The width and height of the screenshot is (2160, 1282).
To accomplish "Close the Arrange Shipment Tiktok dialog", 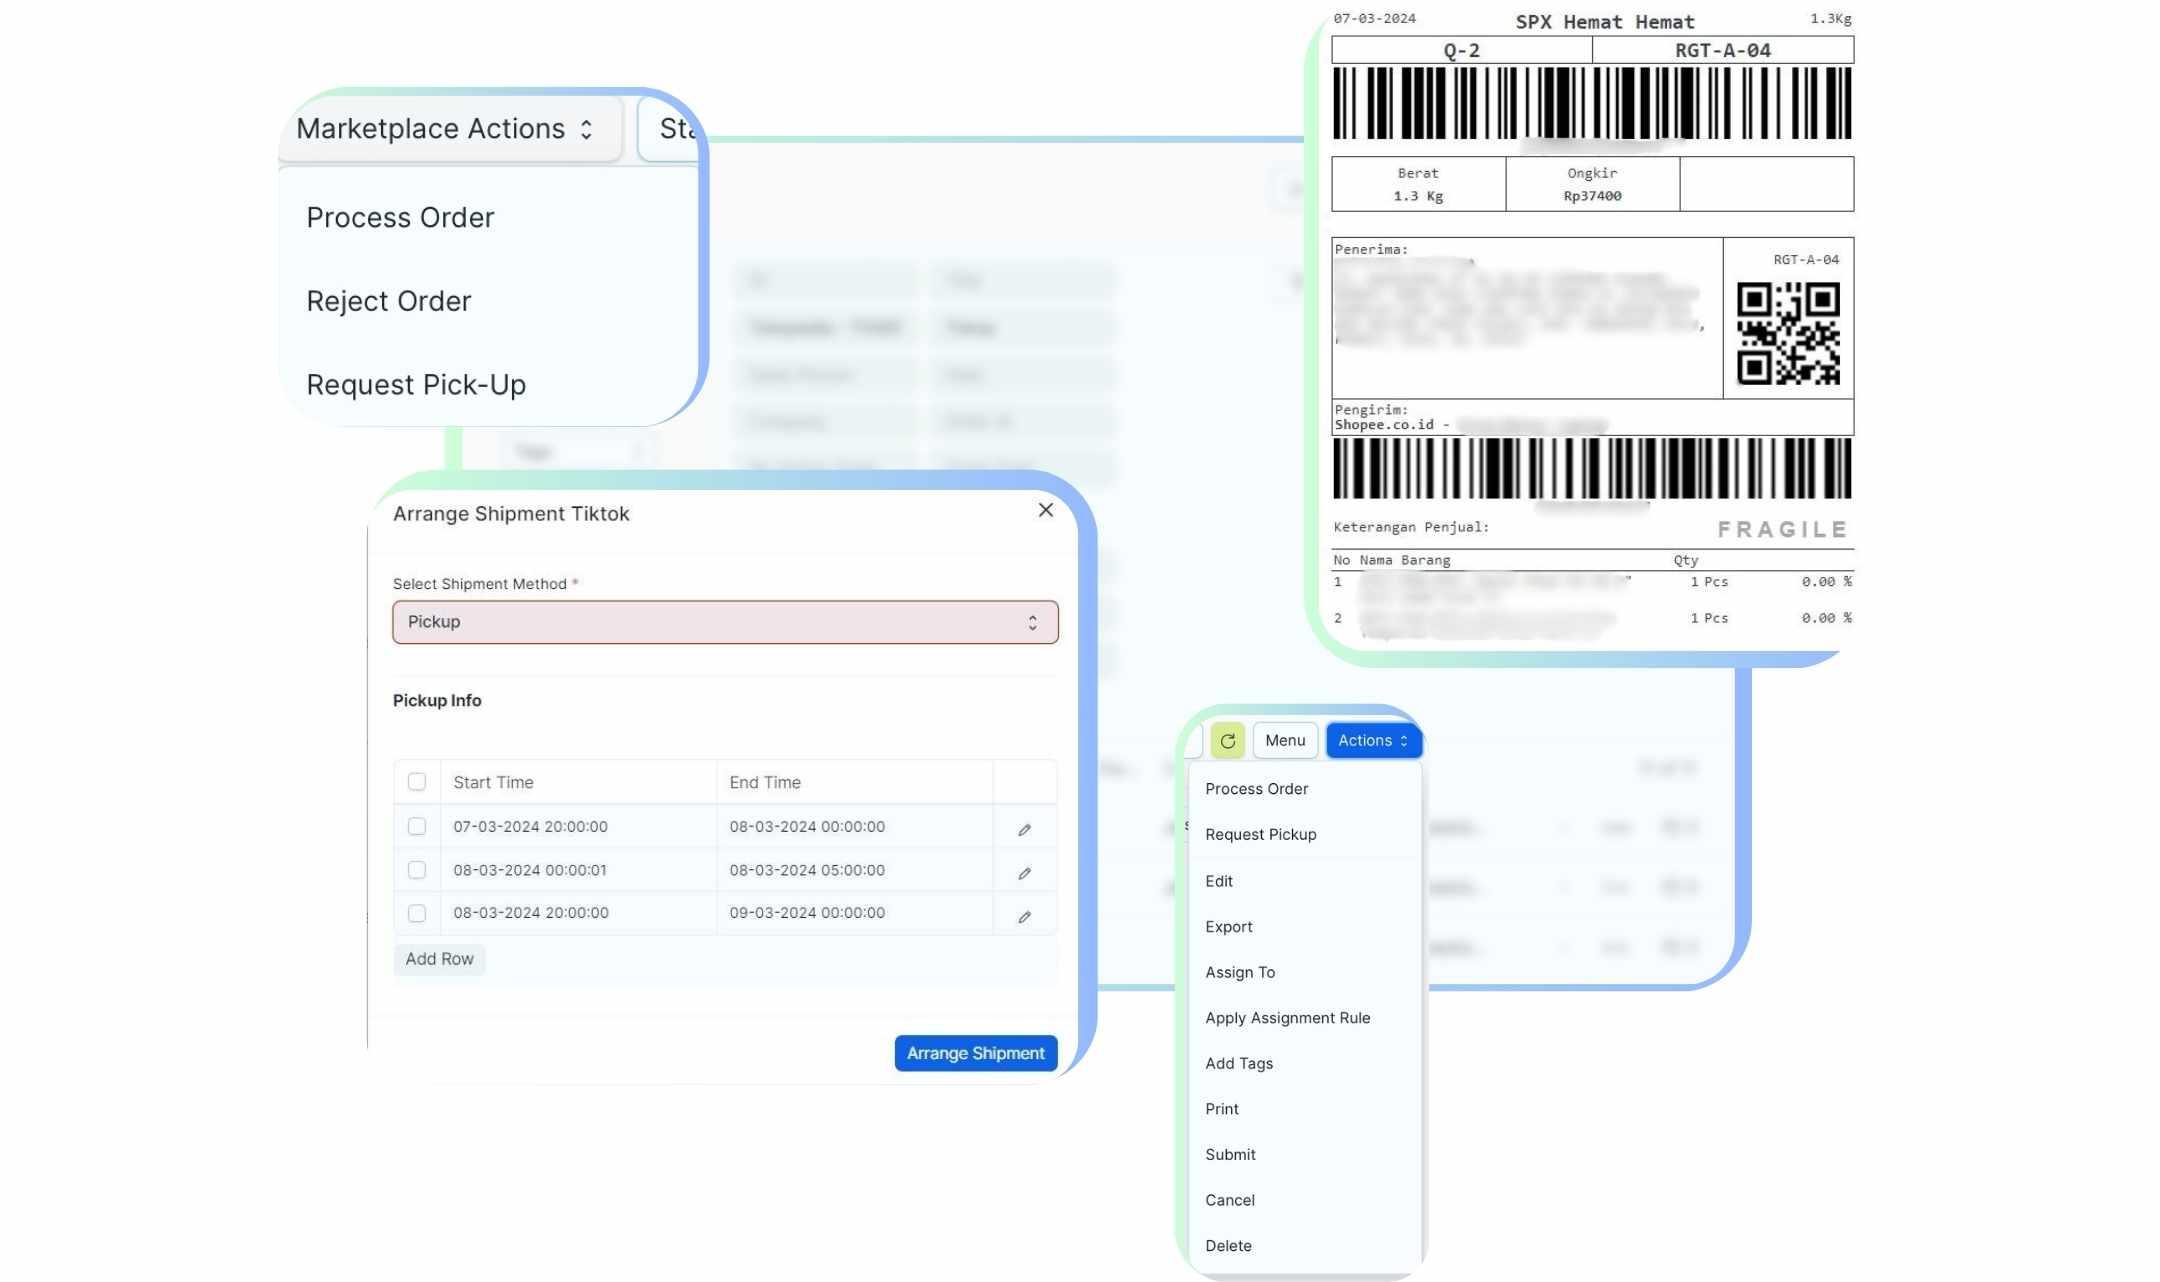I will point(1045,510).
